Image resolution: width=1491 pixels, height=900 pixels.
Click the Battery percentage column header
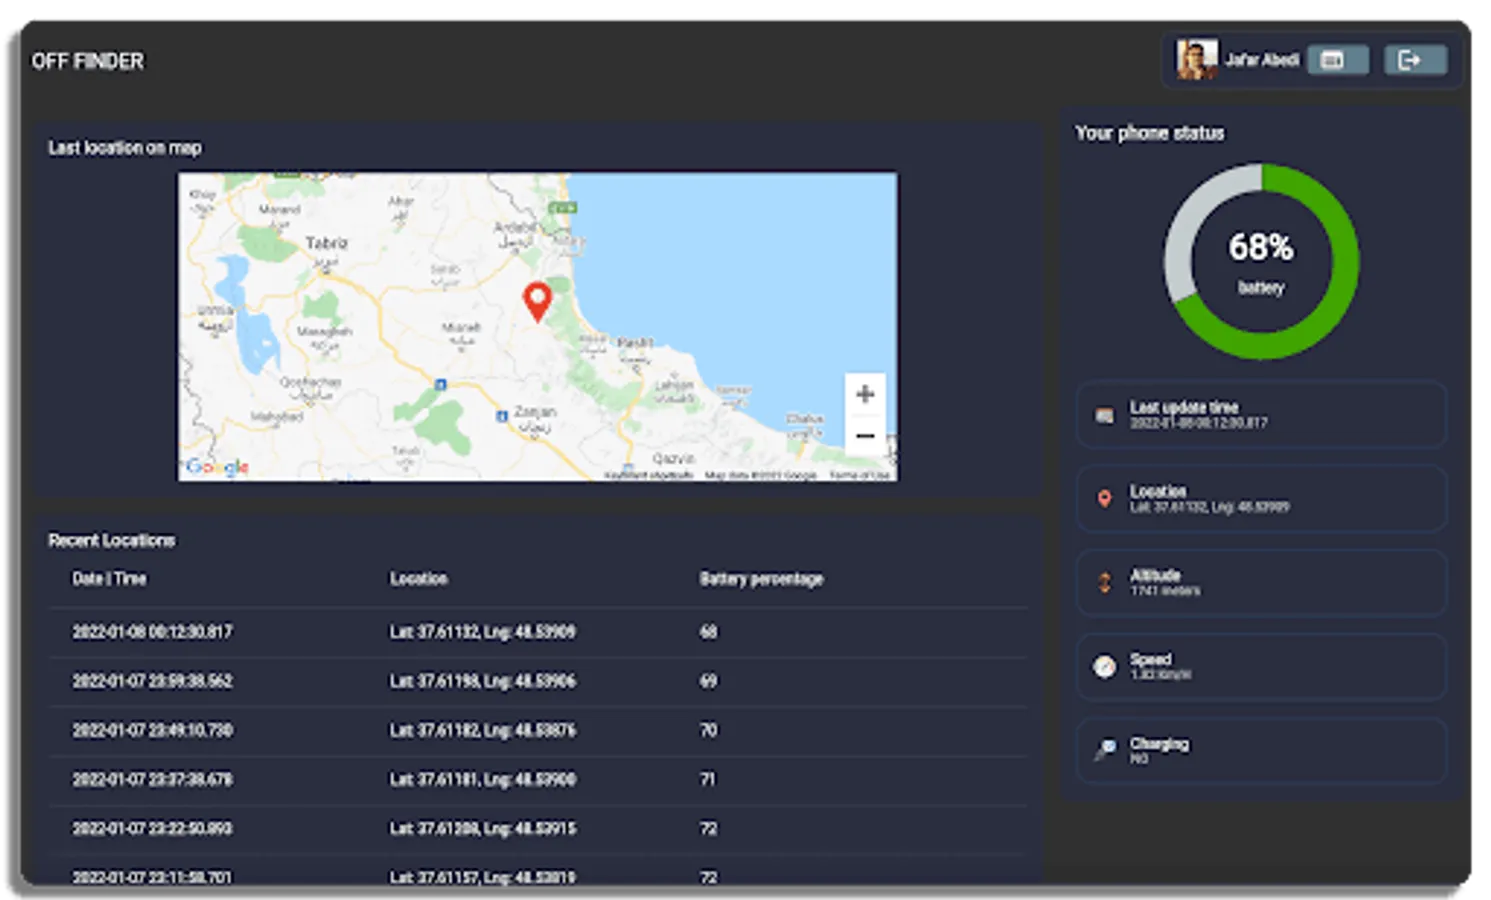[761, 579]
